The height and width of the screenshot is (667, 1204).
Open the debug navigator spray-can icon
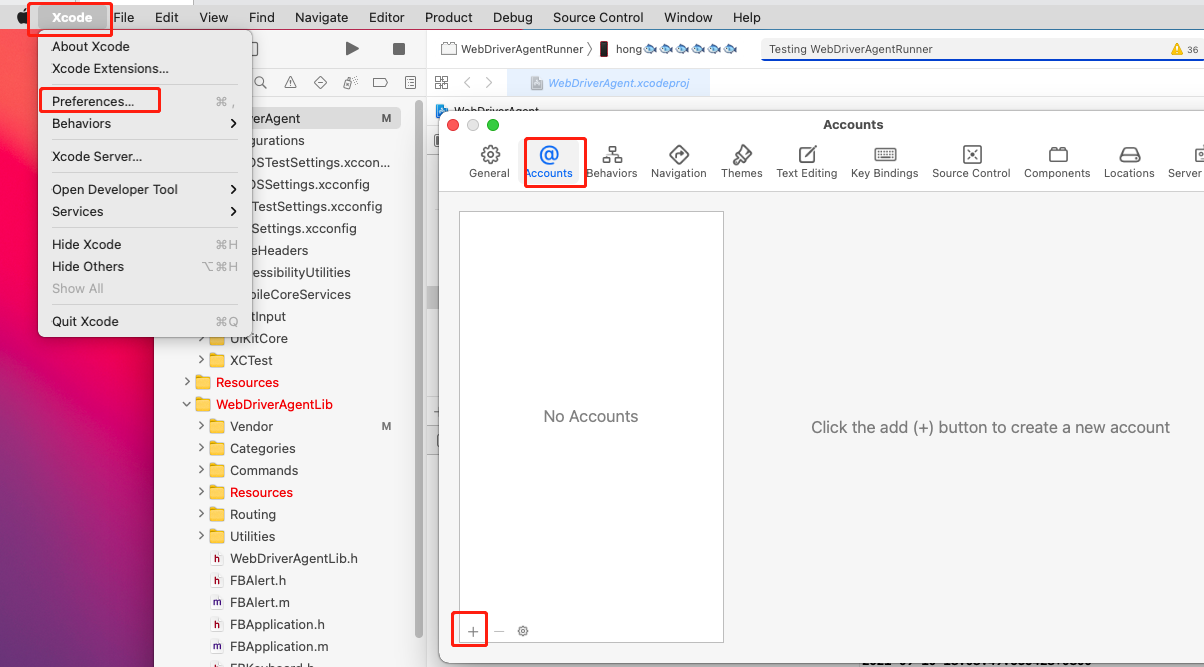350,83
